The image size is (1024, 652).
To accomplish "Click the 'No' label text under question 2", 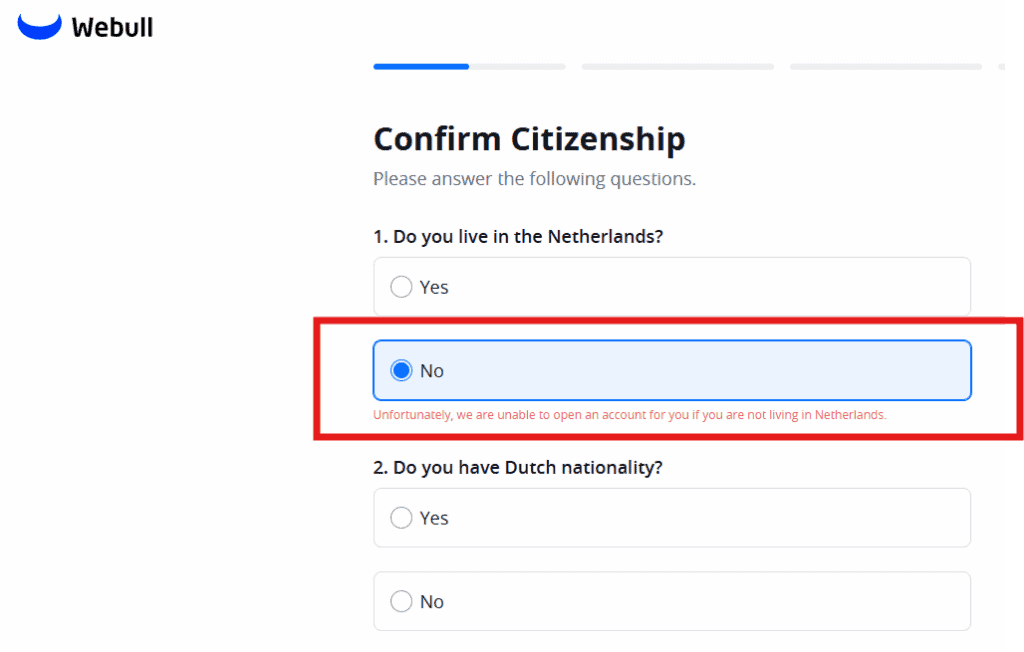I will point(432,602).
